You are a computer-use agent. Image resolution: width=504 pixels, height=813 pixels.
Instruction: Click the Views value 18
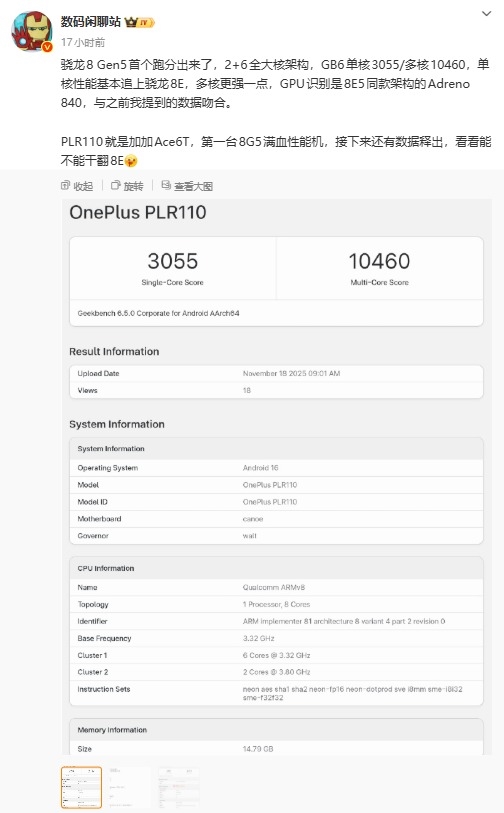pyautogui.click(x=247, y=390)
